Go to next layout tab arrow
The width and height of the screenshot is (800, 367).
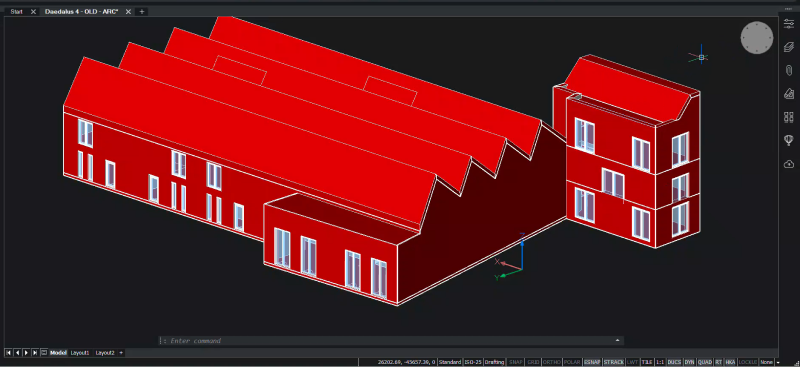point(26,353)
